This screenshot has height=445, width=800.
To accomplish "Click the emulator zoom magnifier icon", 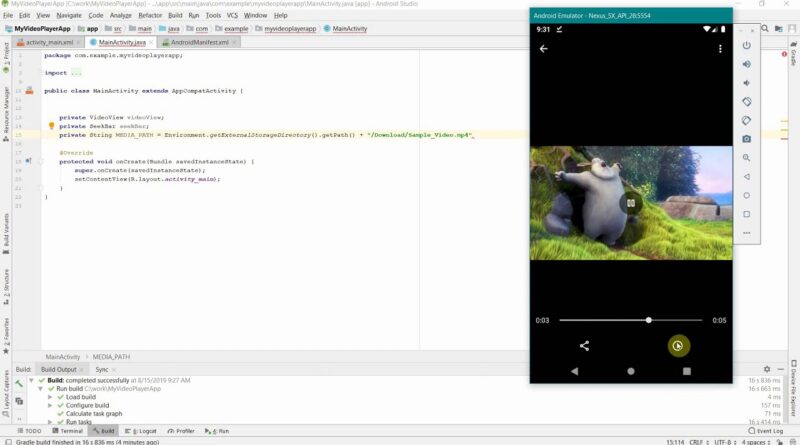I will (746, 158).
